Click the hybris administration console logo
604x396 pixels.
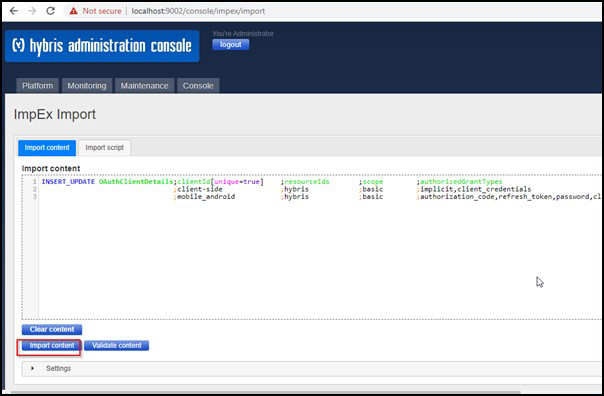(102, 46)
